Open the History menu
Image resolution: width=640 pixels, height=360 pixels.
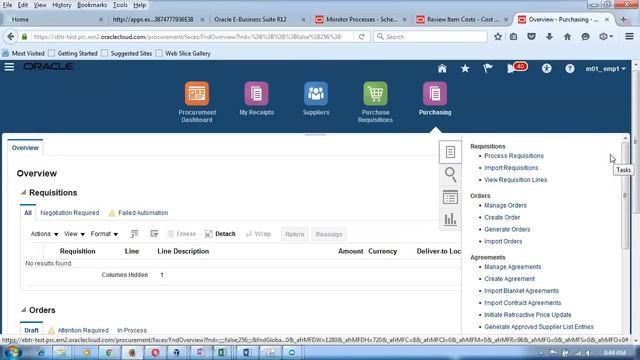click(x=62, y=5)
